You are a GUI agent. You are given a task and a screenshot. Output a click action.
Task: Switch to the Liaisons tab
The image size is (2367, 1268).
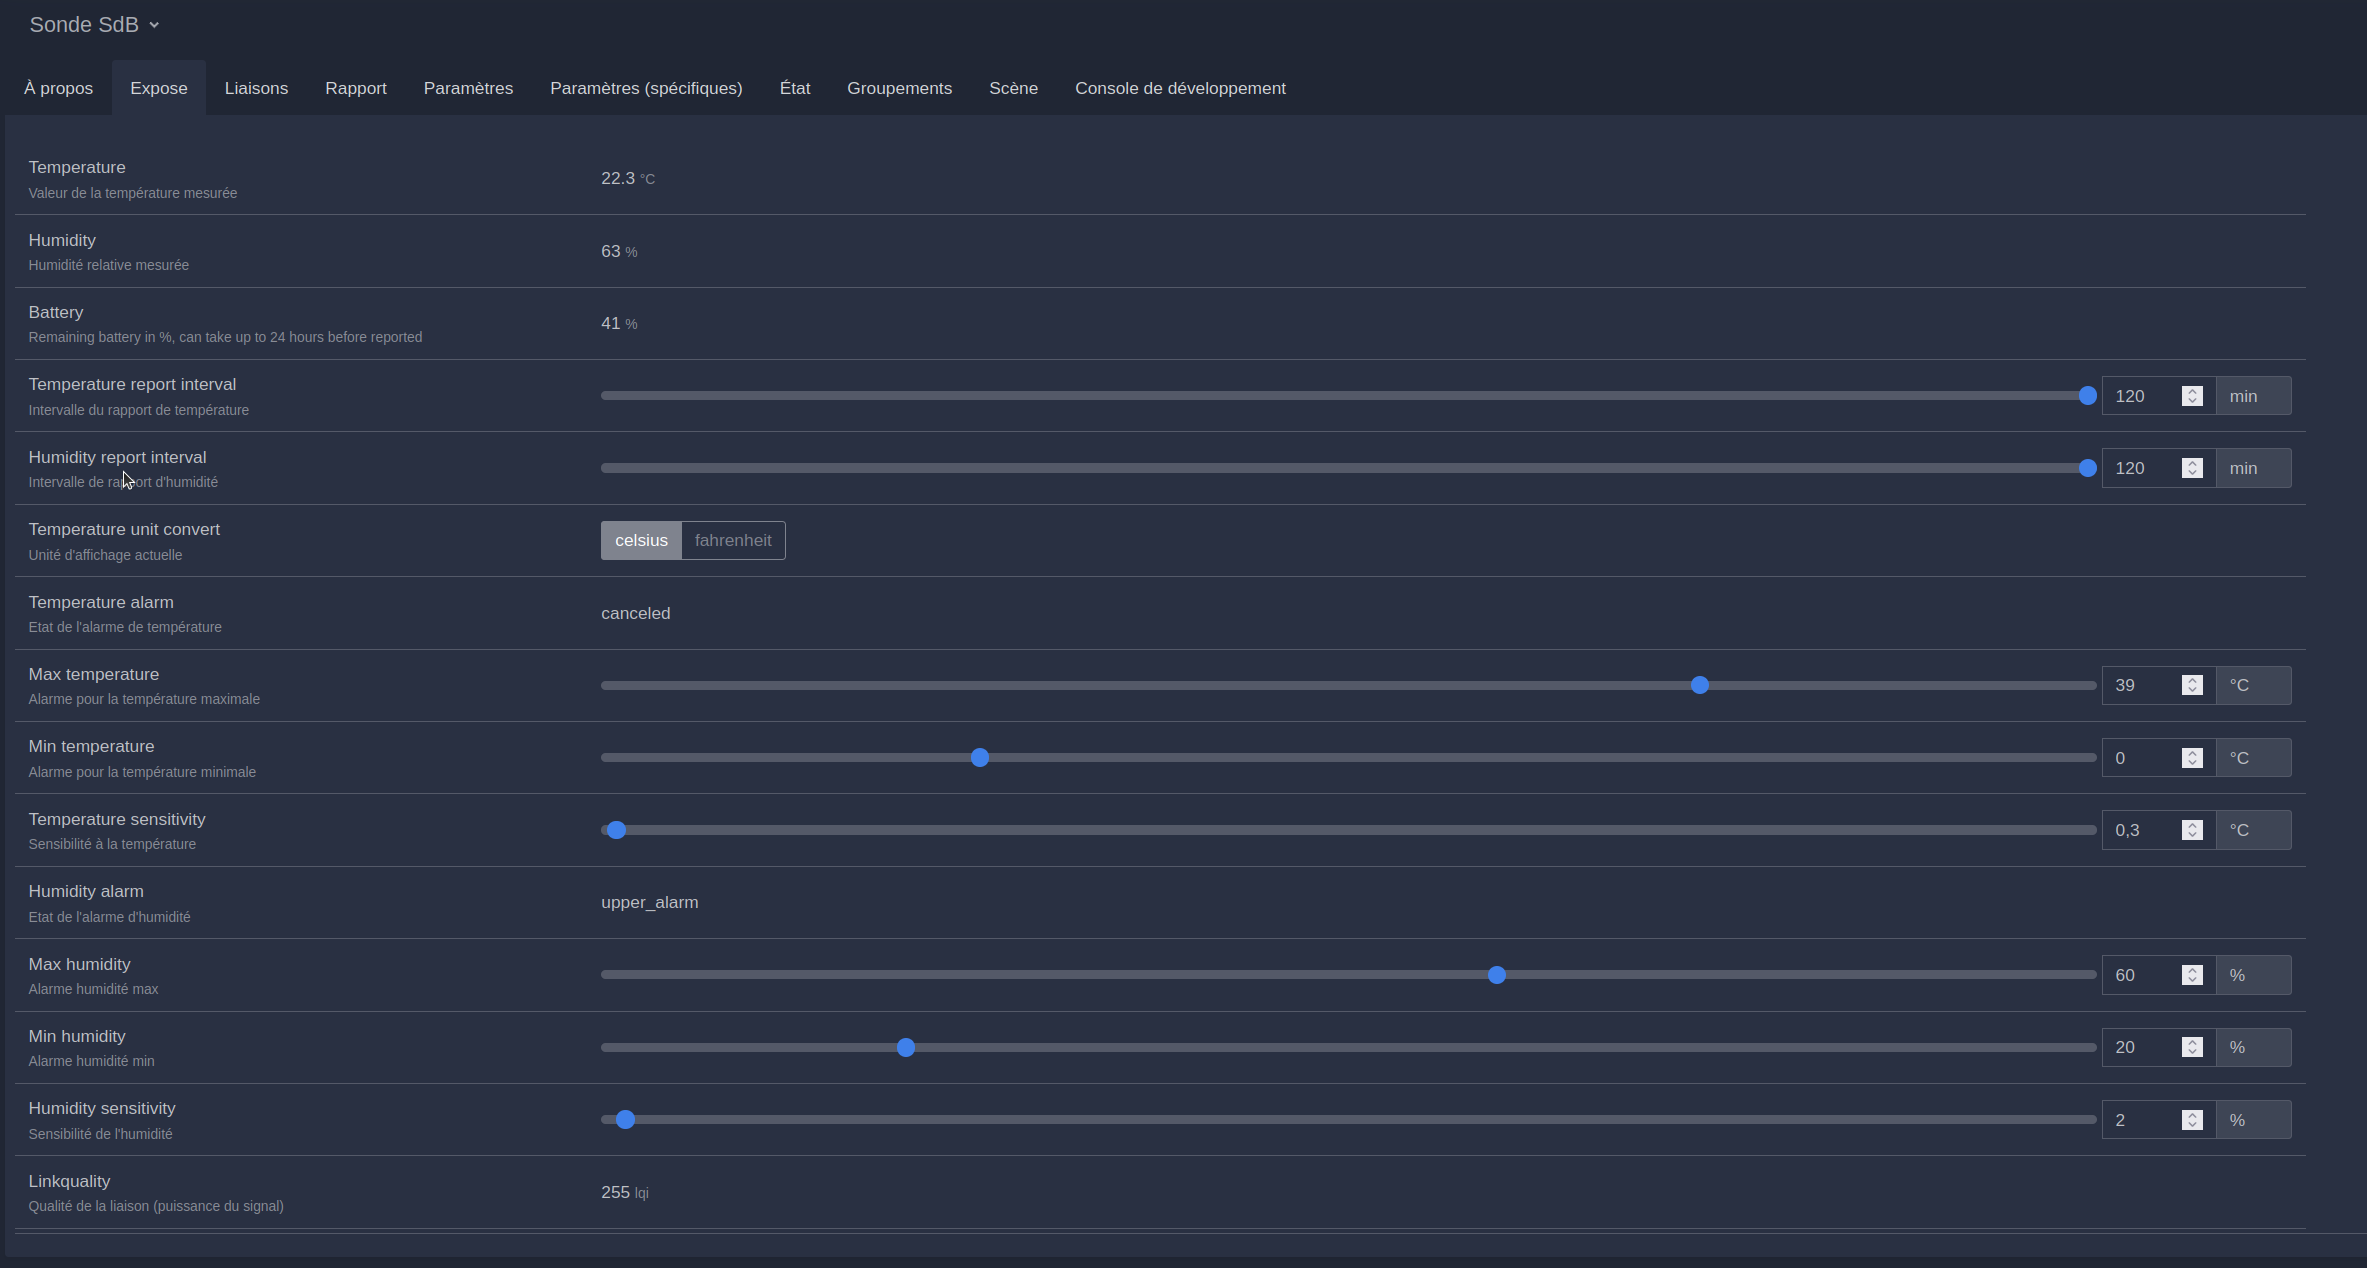pos(256,88)
